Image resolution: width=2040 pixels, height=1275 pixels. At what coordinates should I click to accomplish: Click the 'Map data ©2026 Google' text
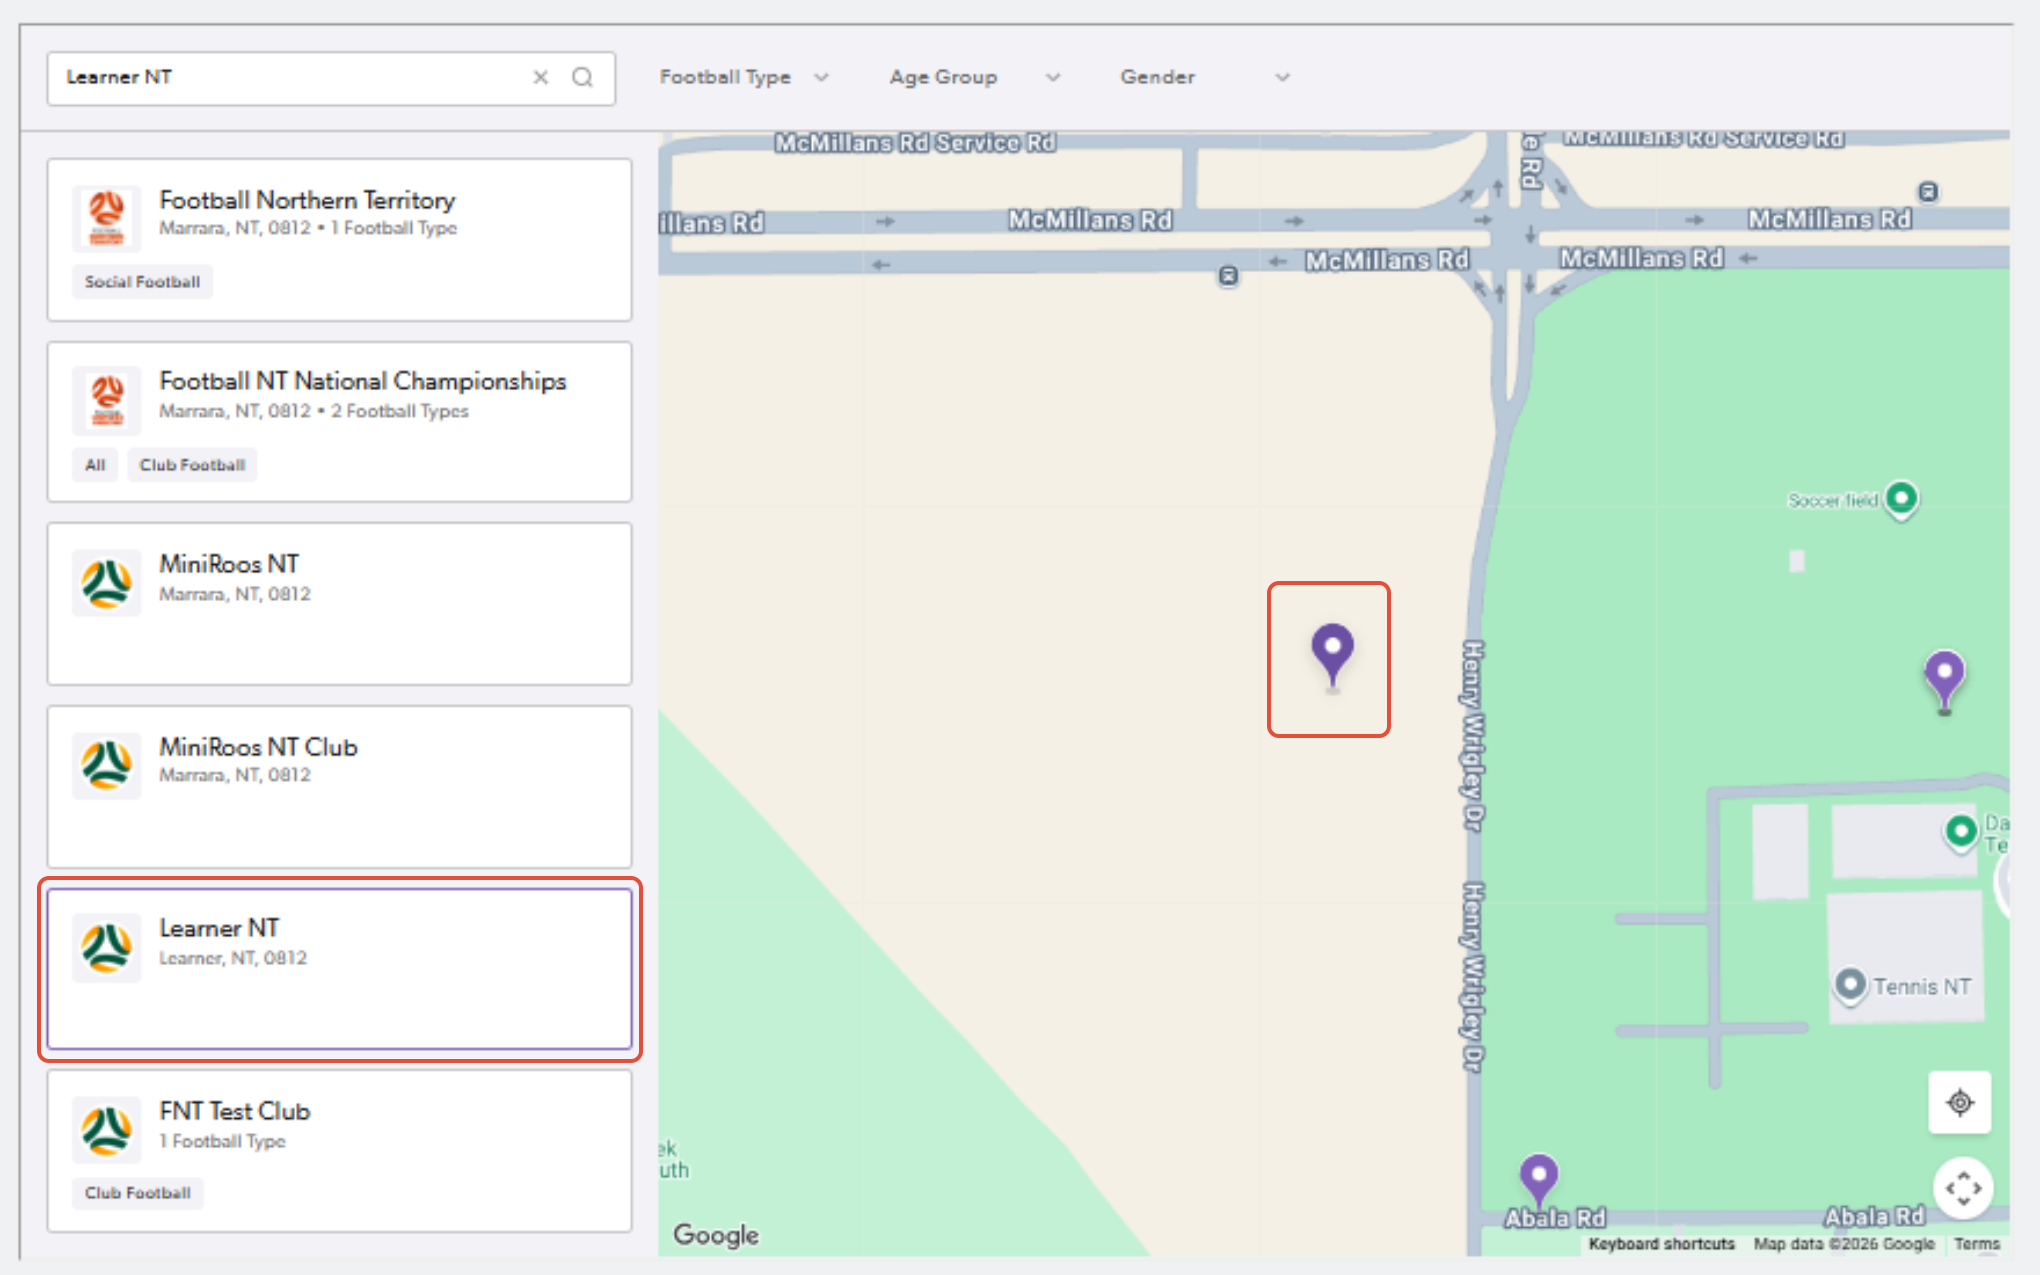[x=1844, y=1244]
